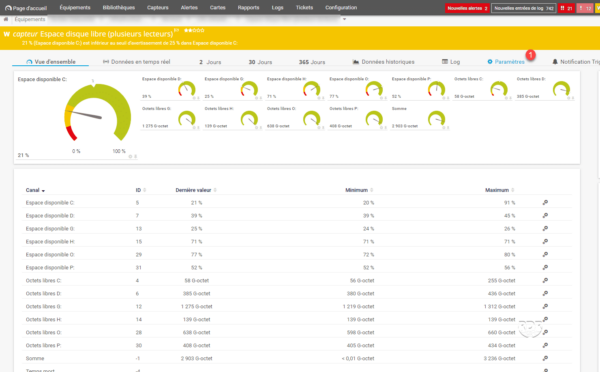Click the Nouvelles alertes button
This screenshot has height=372, width=600.
click(x=467, y=8)
